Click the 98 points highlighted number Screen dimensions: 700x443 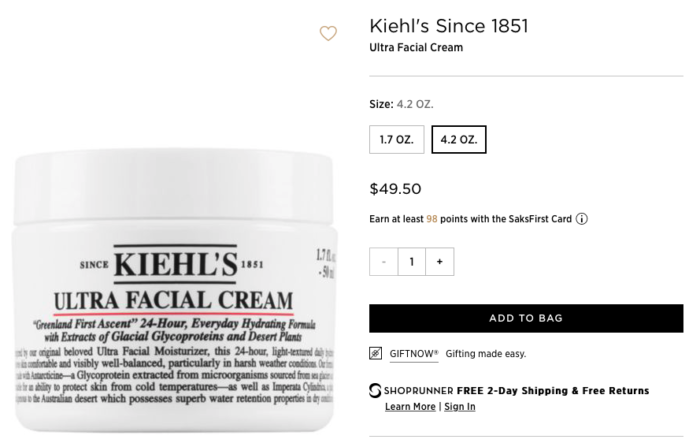click(432, 219)
